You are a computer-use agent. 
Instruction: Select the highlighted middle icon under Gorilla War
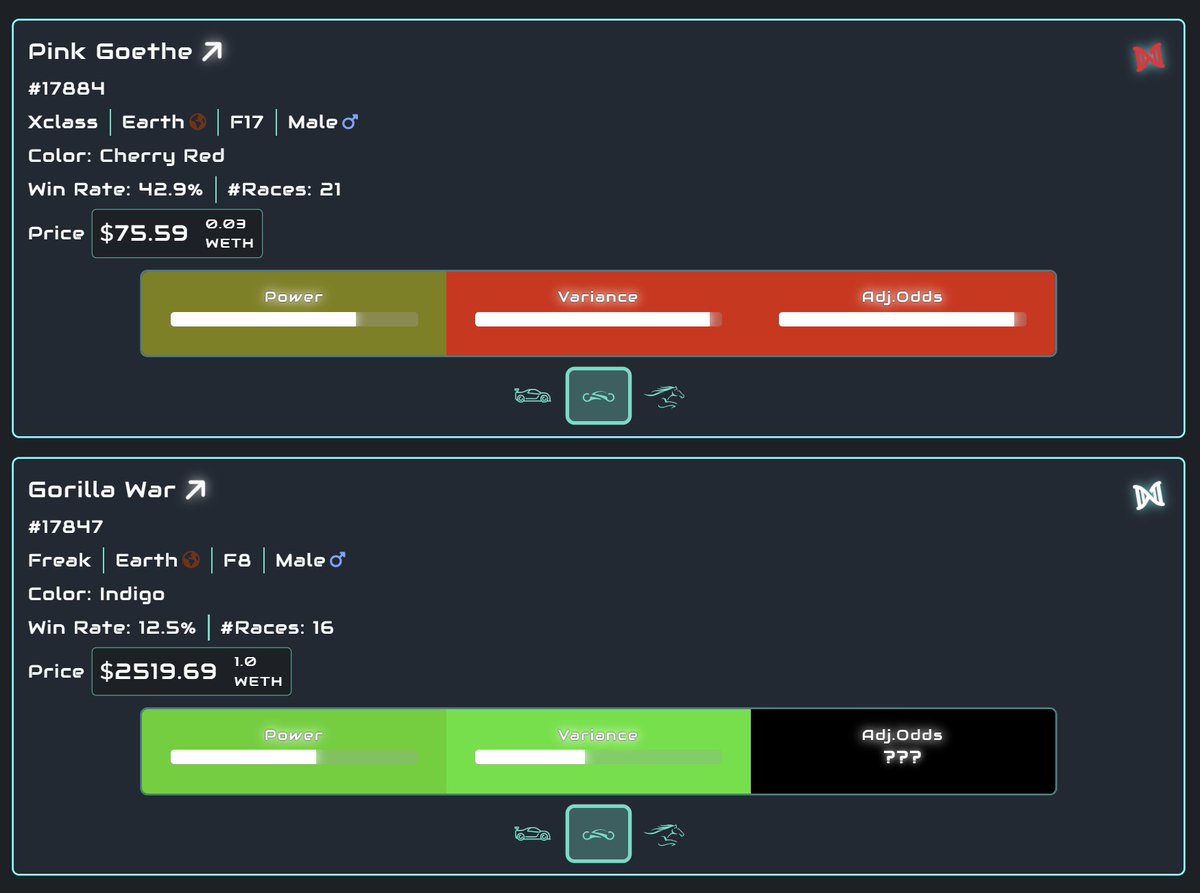599,834
